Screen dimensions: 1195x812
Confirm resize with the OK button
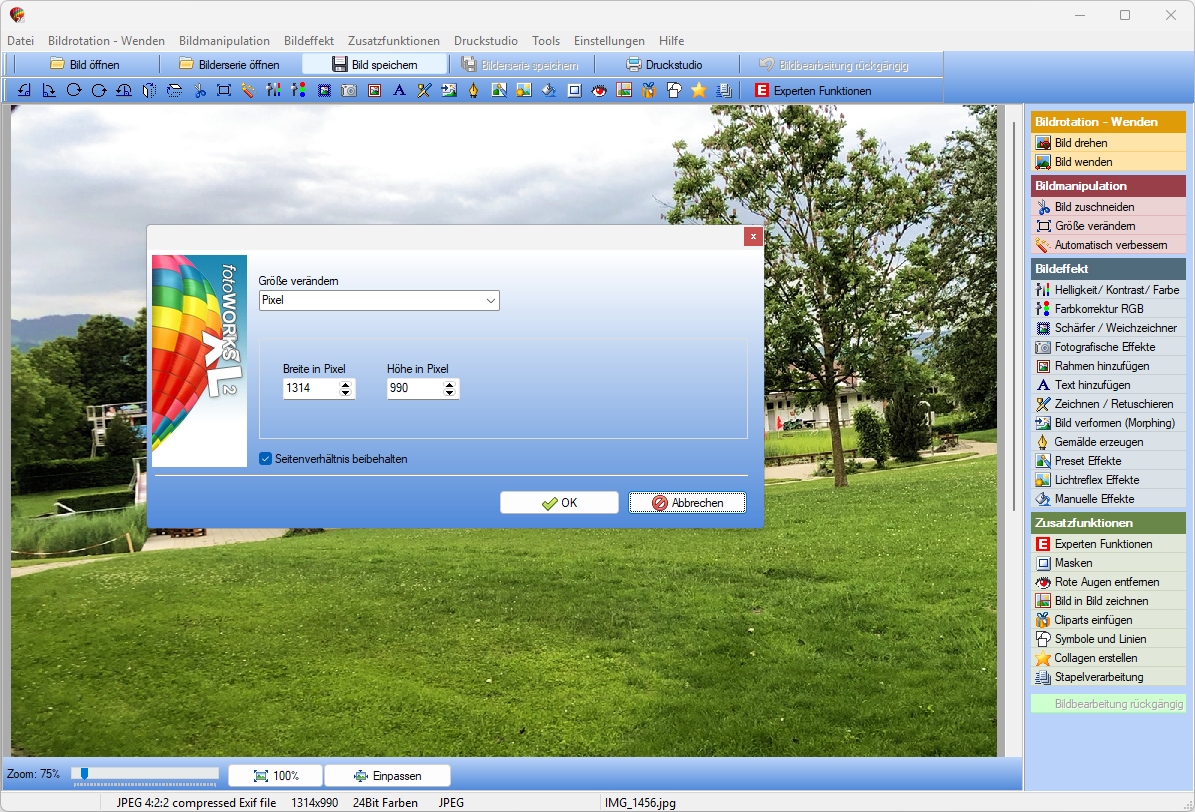click(559, 502)
